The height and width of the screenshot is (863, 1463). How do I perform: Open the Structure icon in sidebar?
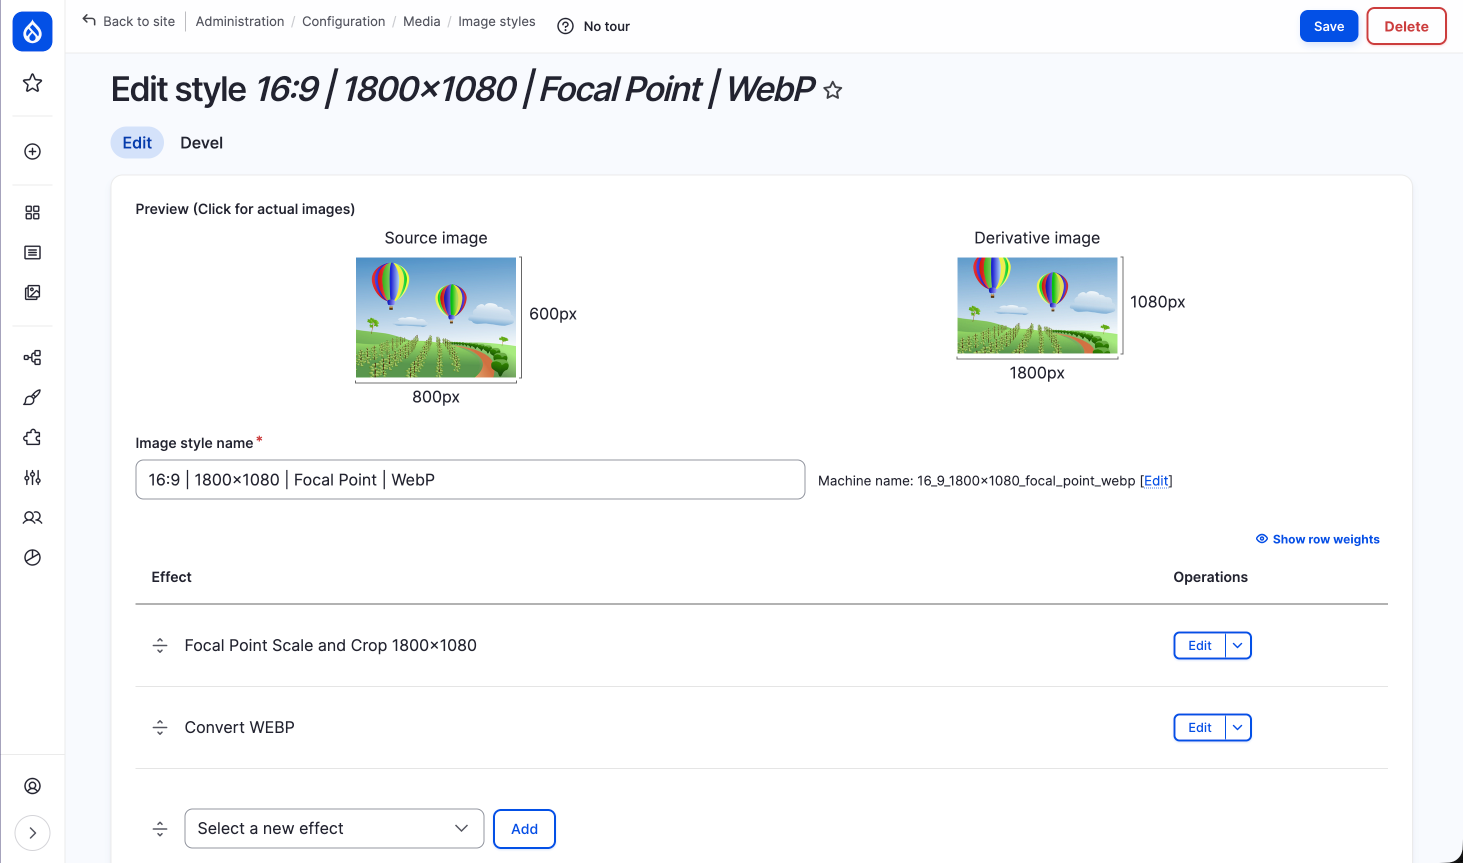pos(32,358)
